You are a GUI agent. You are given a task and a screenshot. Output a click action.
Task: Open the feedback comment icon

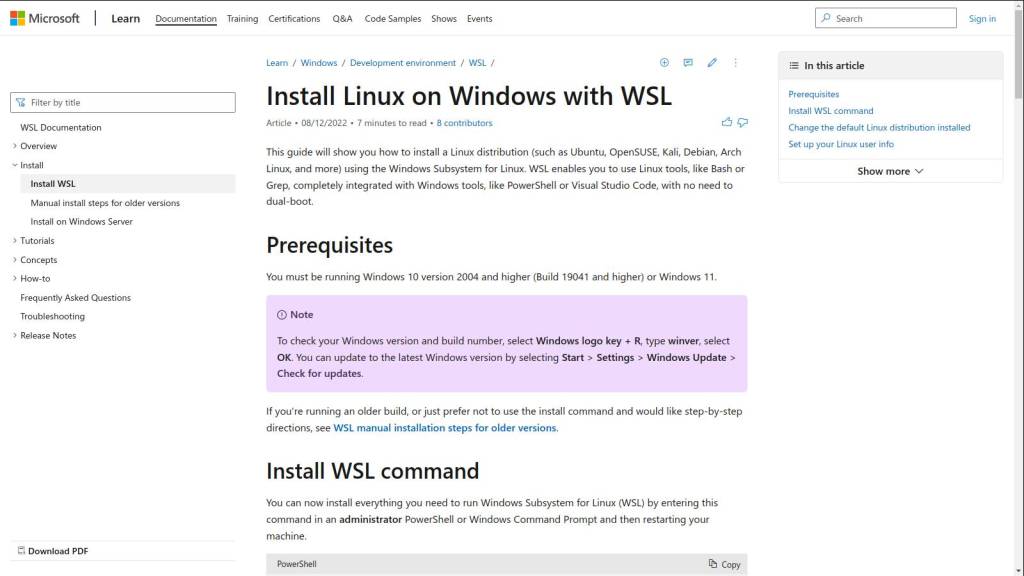point(688,63)
